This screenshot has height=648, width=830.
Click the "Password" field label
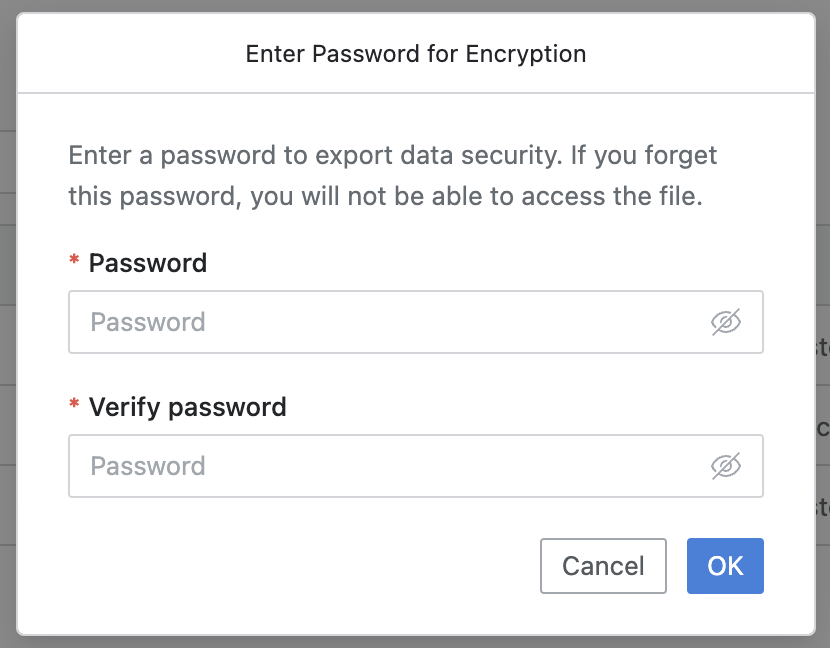click(148, 263)
